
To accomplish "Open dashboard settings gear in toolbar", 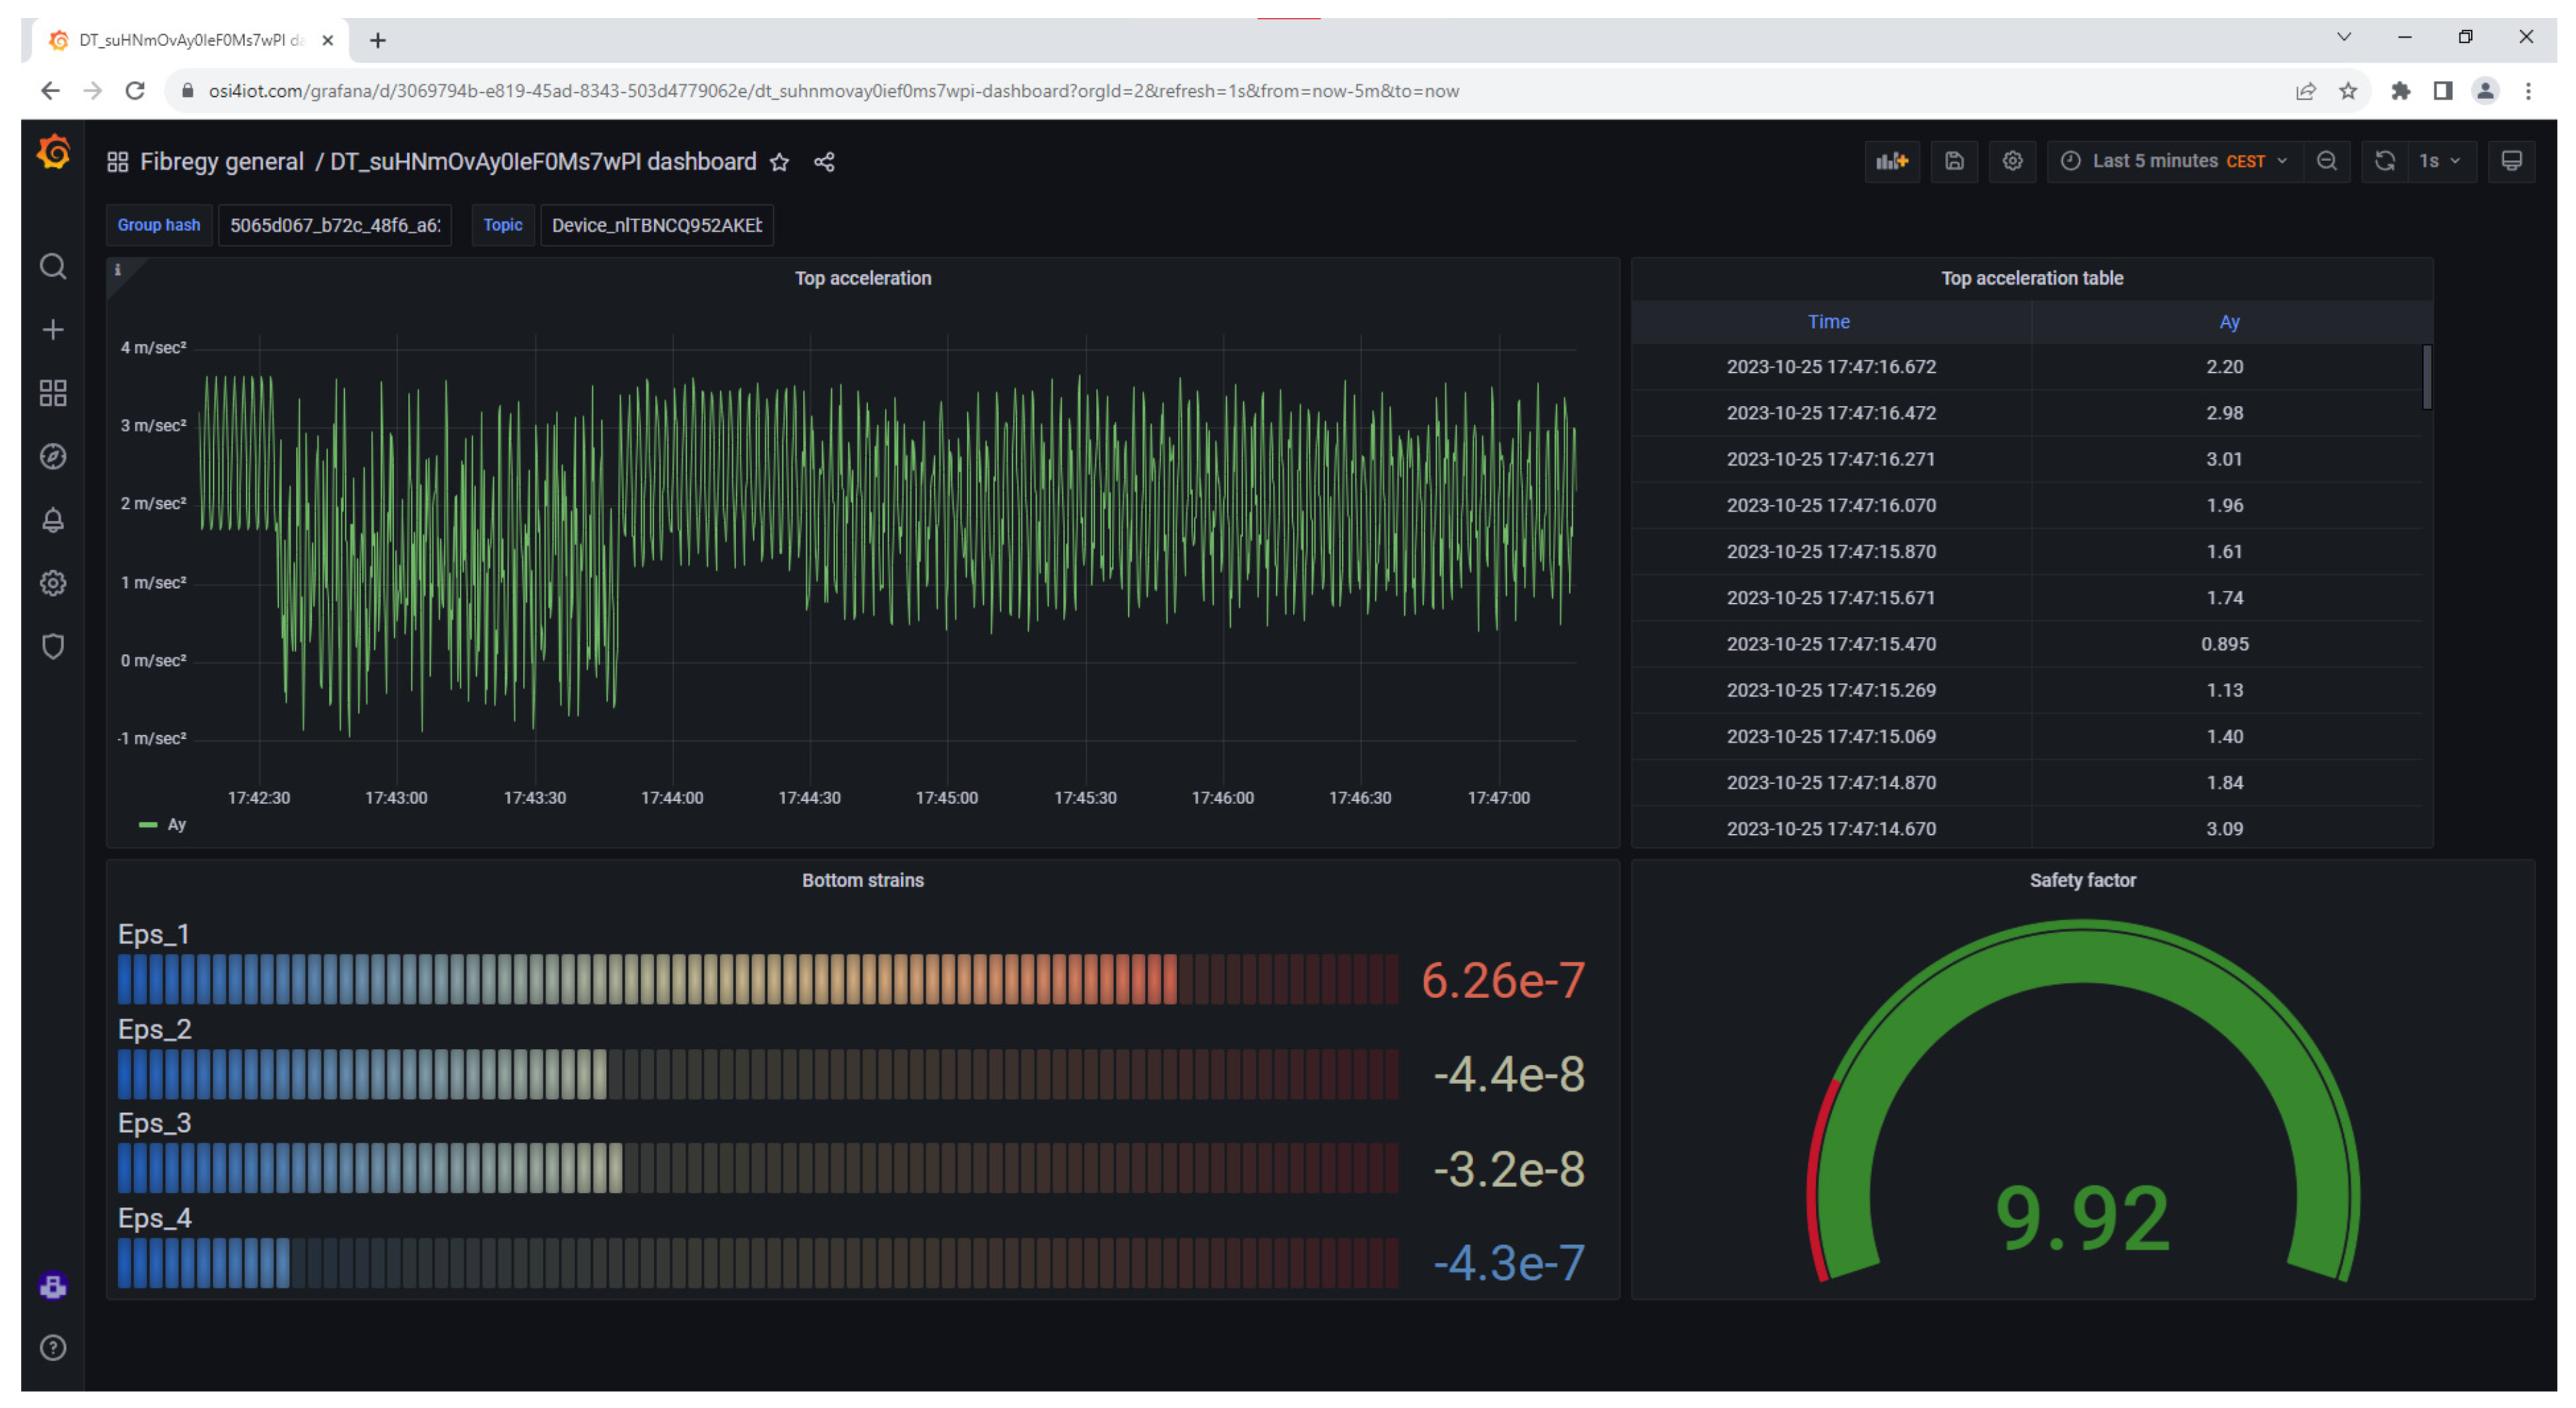I will tap(2012, 161).
